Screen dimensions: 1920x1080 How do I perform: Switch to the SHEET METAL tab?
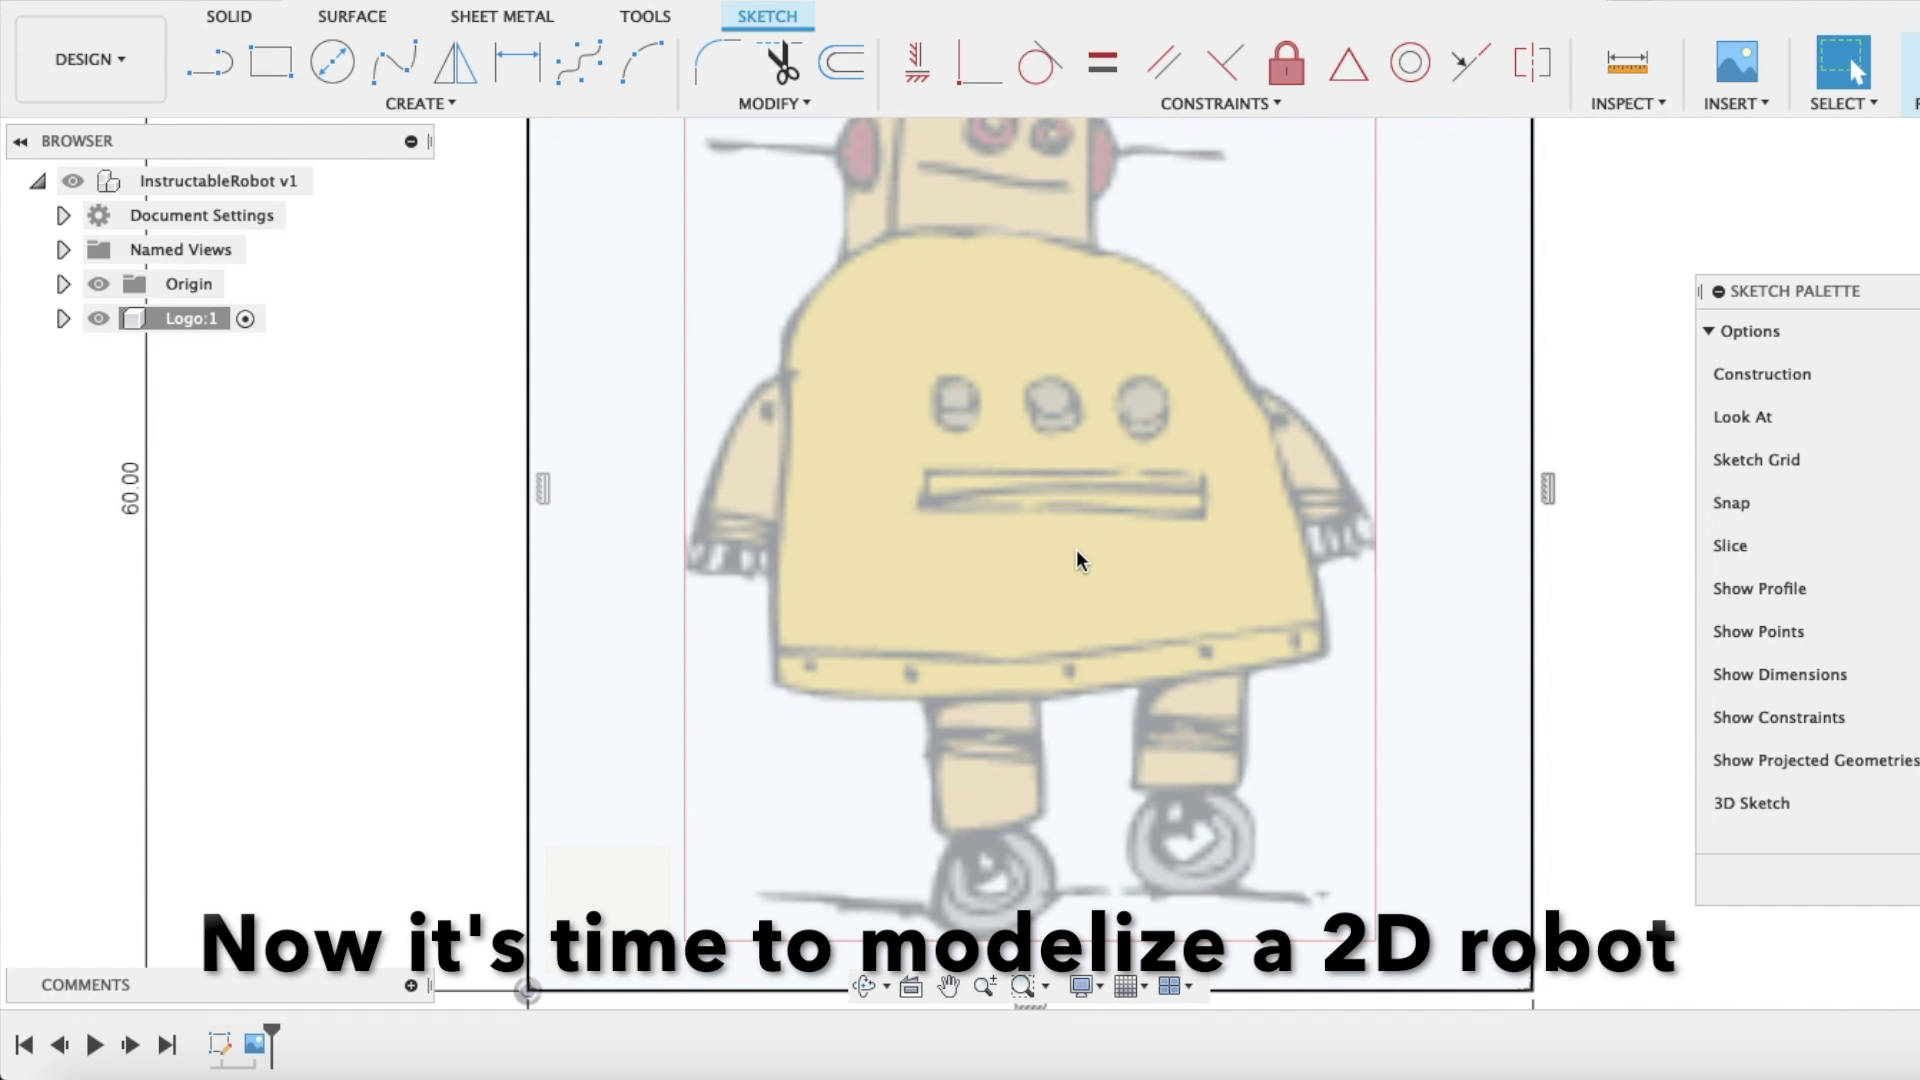[501, 16]
